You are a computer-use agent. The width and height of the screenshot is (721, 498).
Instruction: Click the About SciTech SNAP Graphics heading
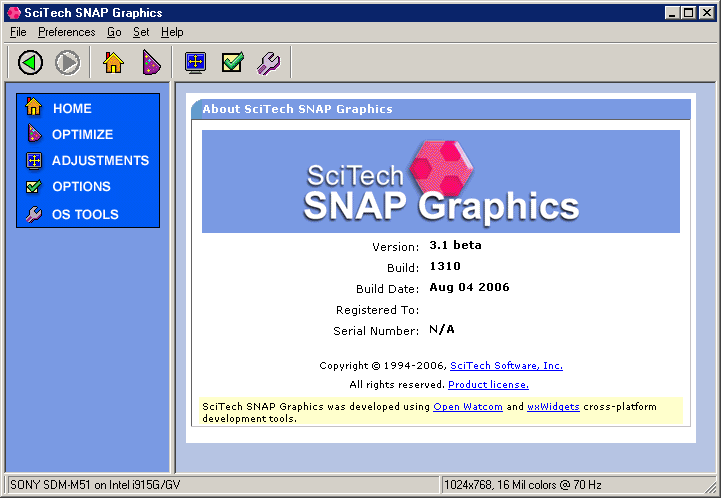(298, 109)
